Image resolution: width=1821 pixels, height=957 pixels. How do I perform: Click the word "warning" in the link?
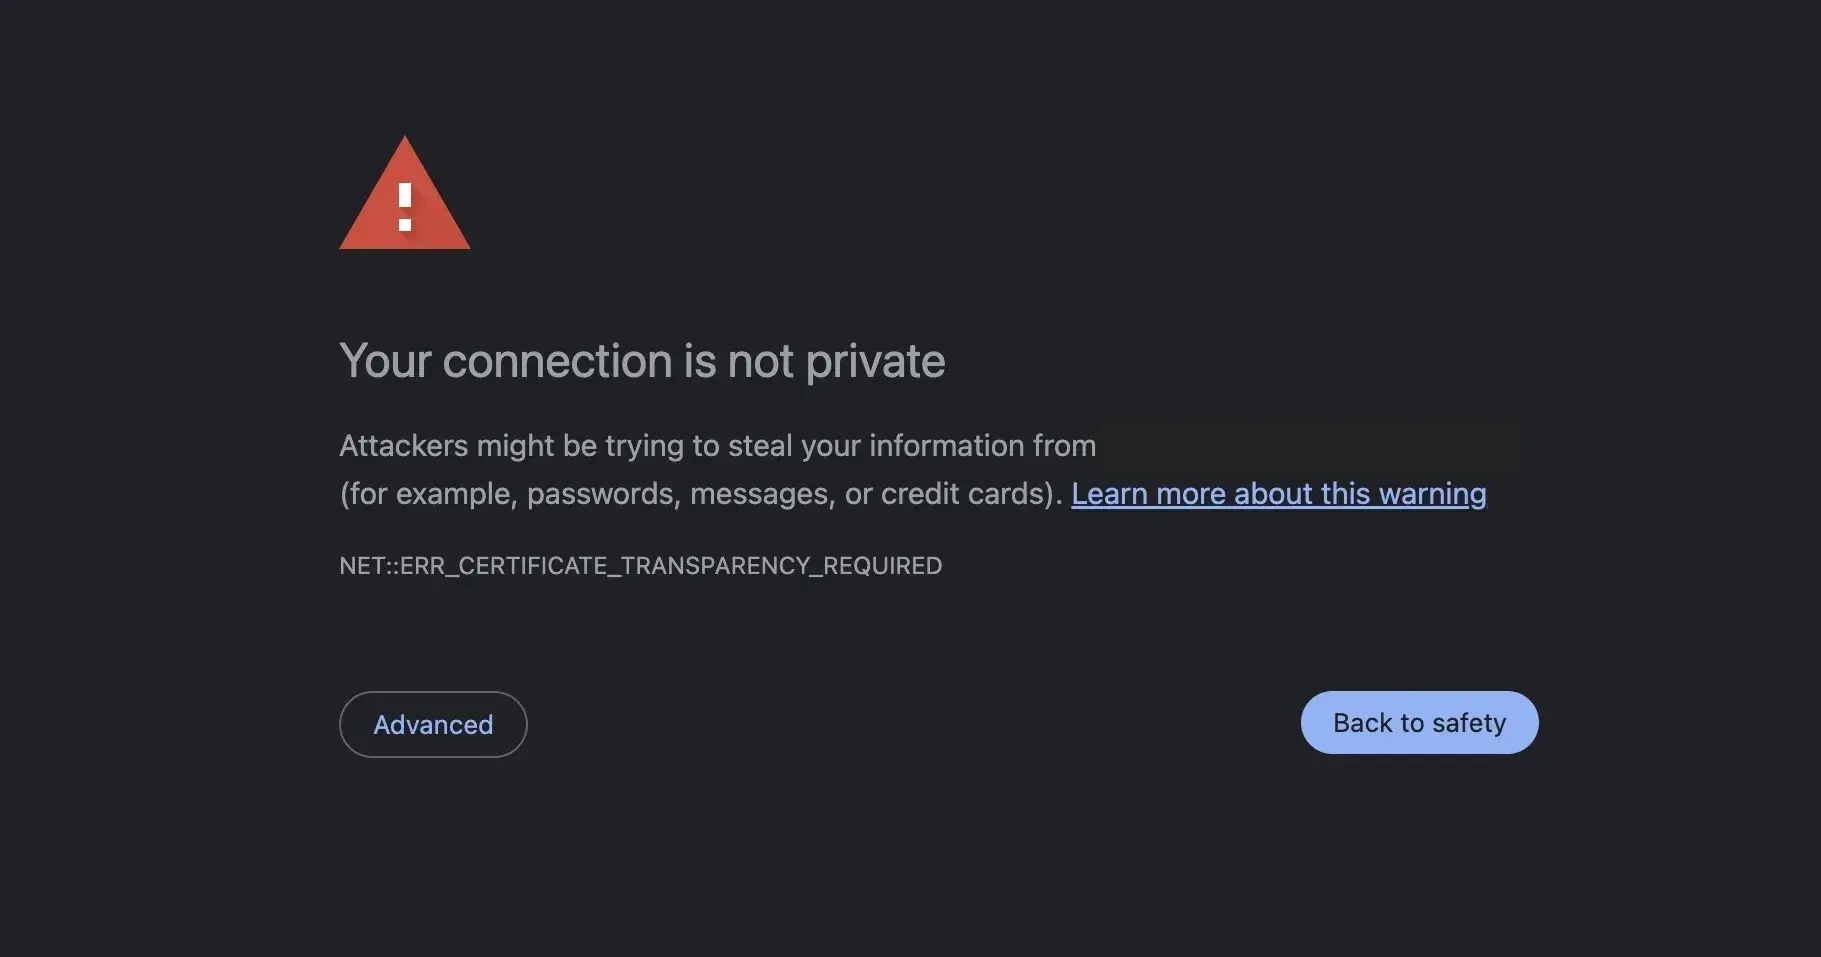point(1432,494)
